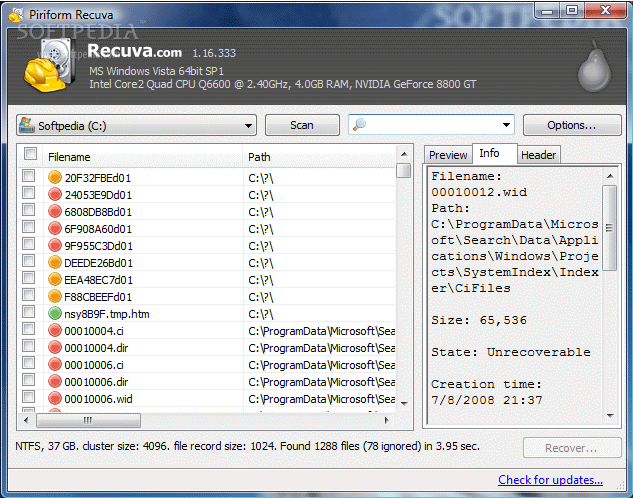Follow the Check for updates link
Image resolution: width=633 pixels, height=498 pixels.
(x=550, y=479)
